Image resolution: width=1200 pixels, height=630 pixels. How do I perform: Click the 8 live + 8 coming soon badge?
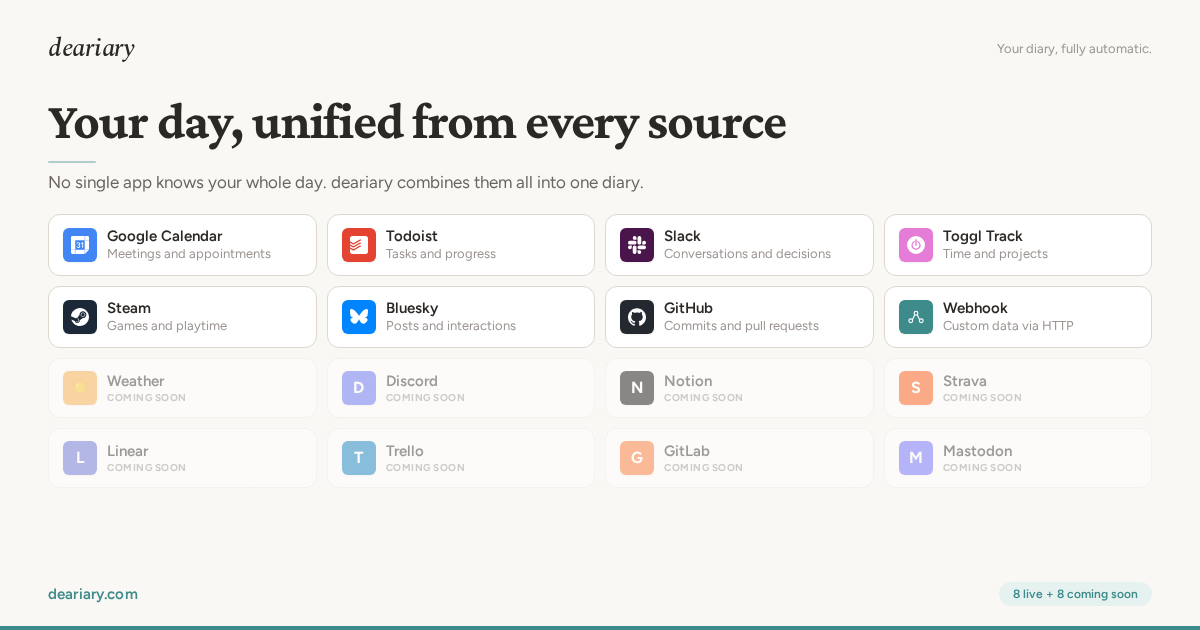1075,594
